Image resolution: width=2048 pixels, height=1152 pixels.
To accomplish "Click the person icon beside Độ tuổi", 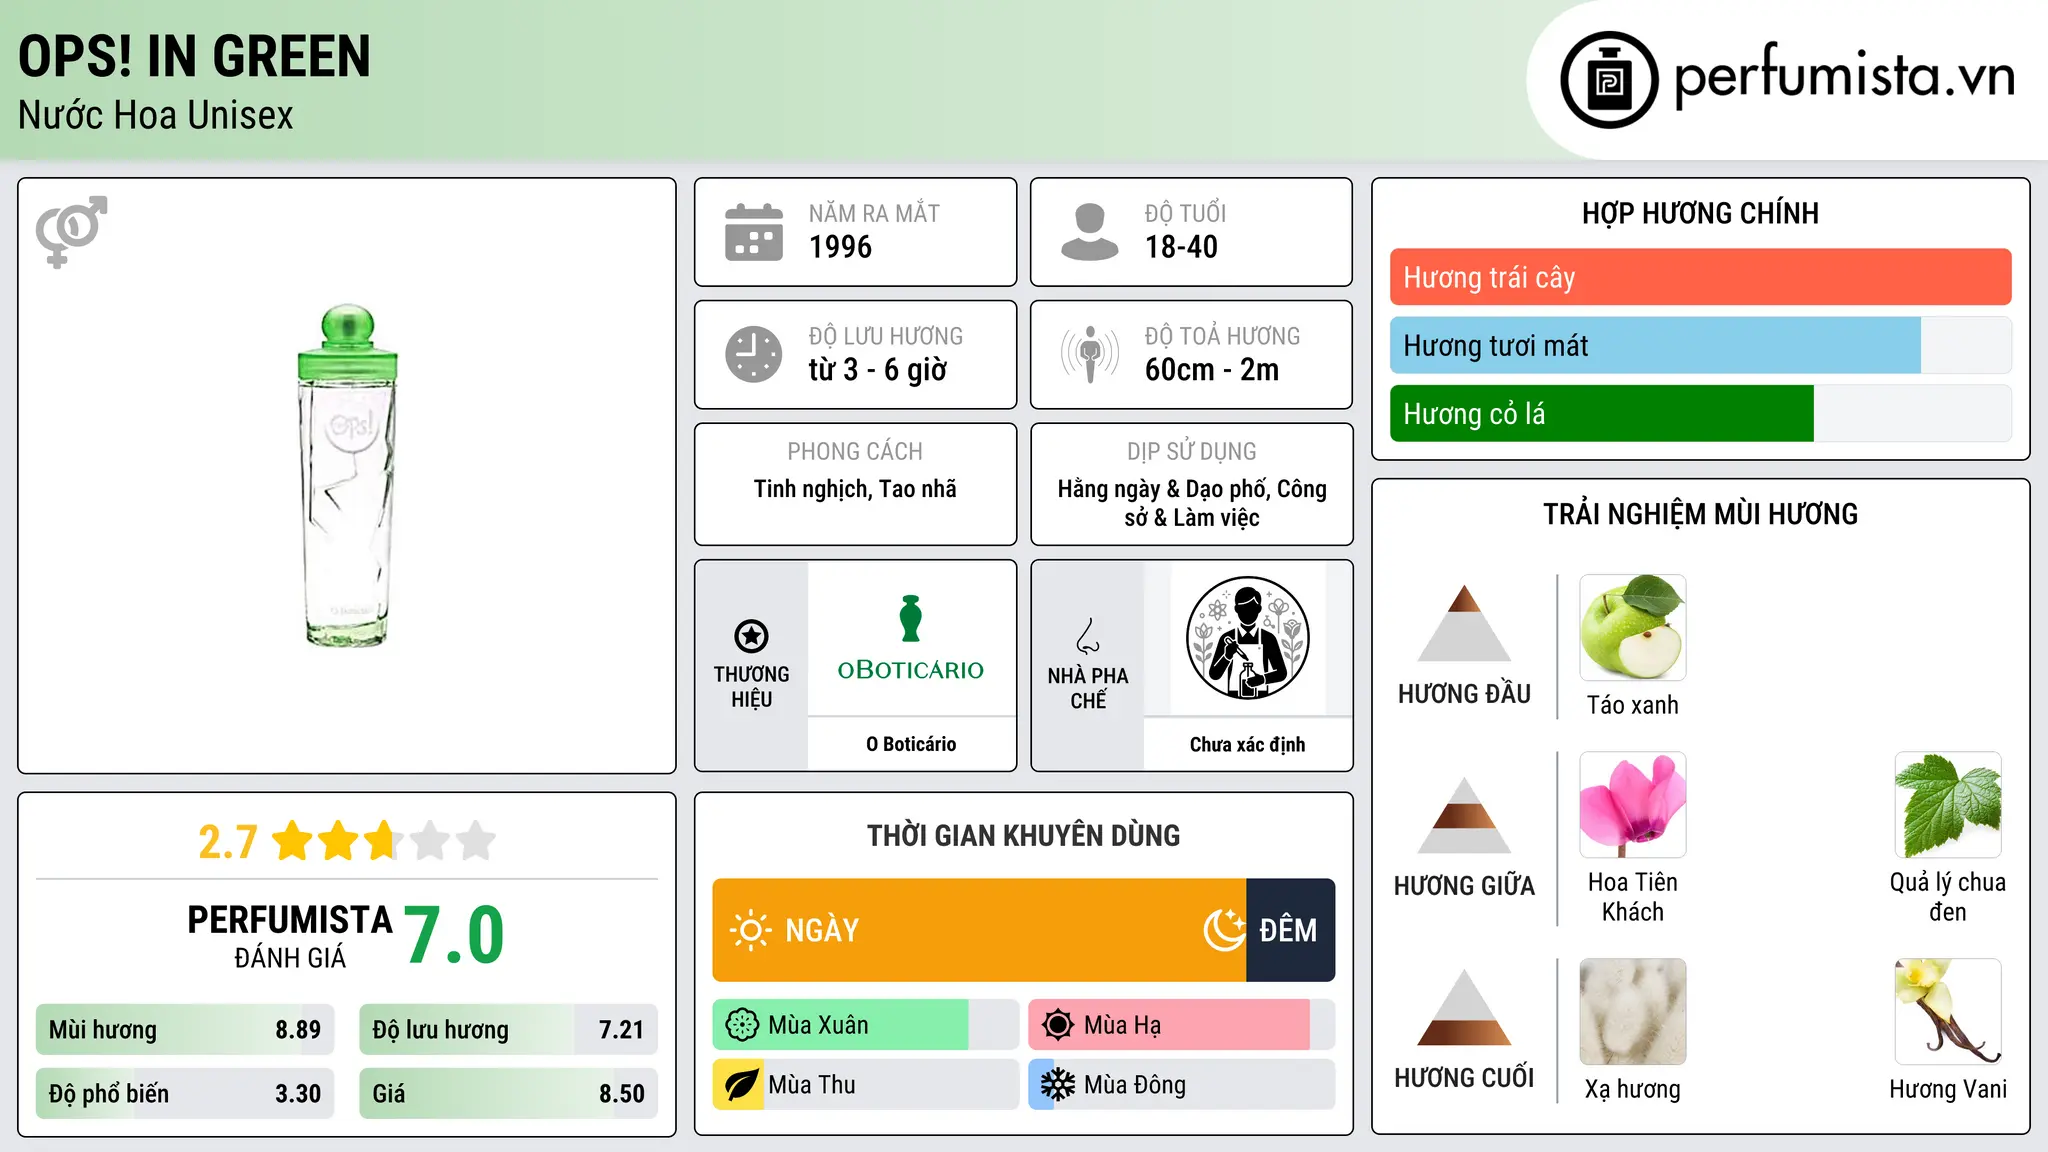I will [x=1089, y=232].
